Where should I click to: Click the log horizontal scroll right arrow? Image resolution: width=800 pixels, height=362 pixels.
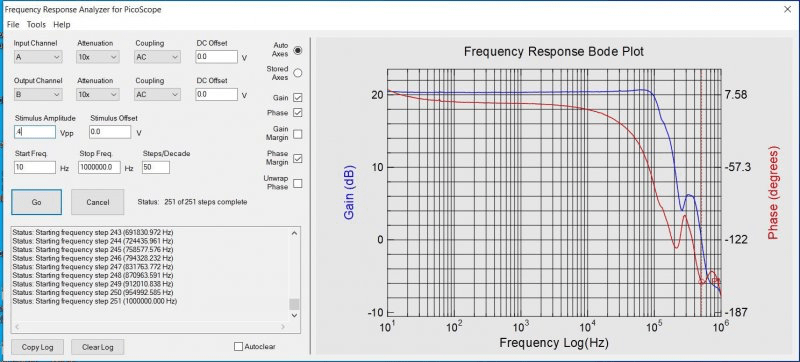pyautogui.click(x=284, y=327)
